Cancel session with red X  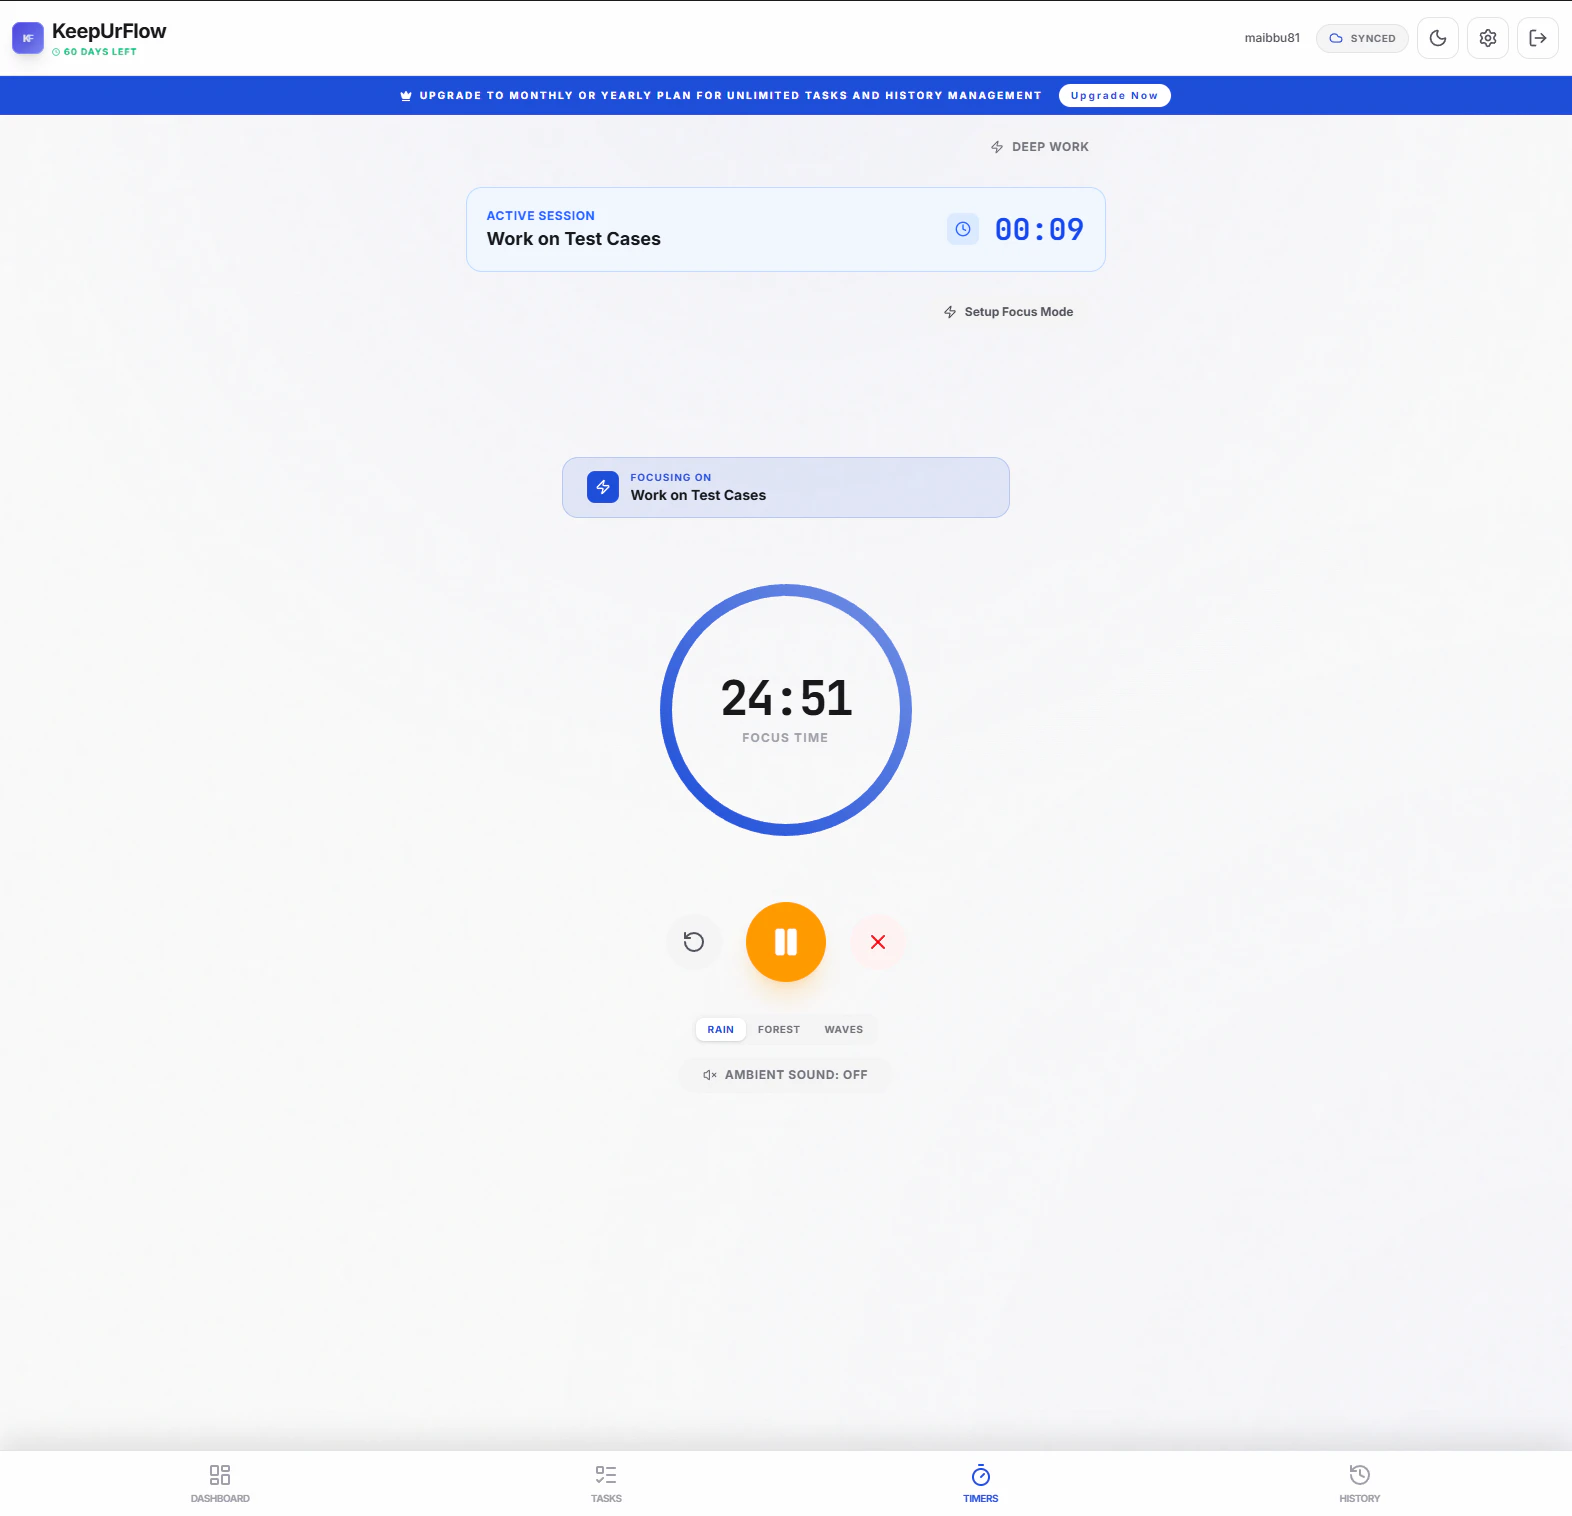coord(878,942)
